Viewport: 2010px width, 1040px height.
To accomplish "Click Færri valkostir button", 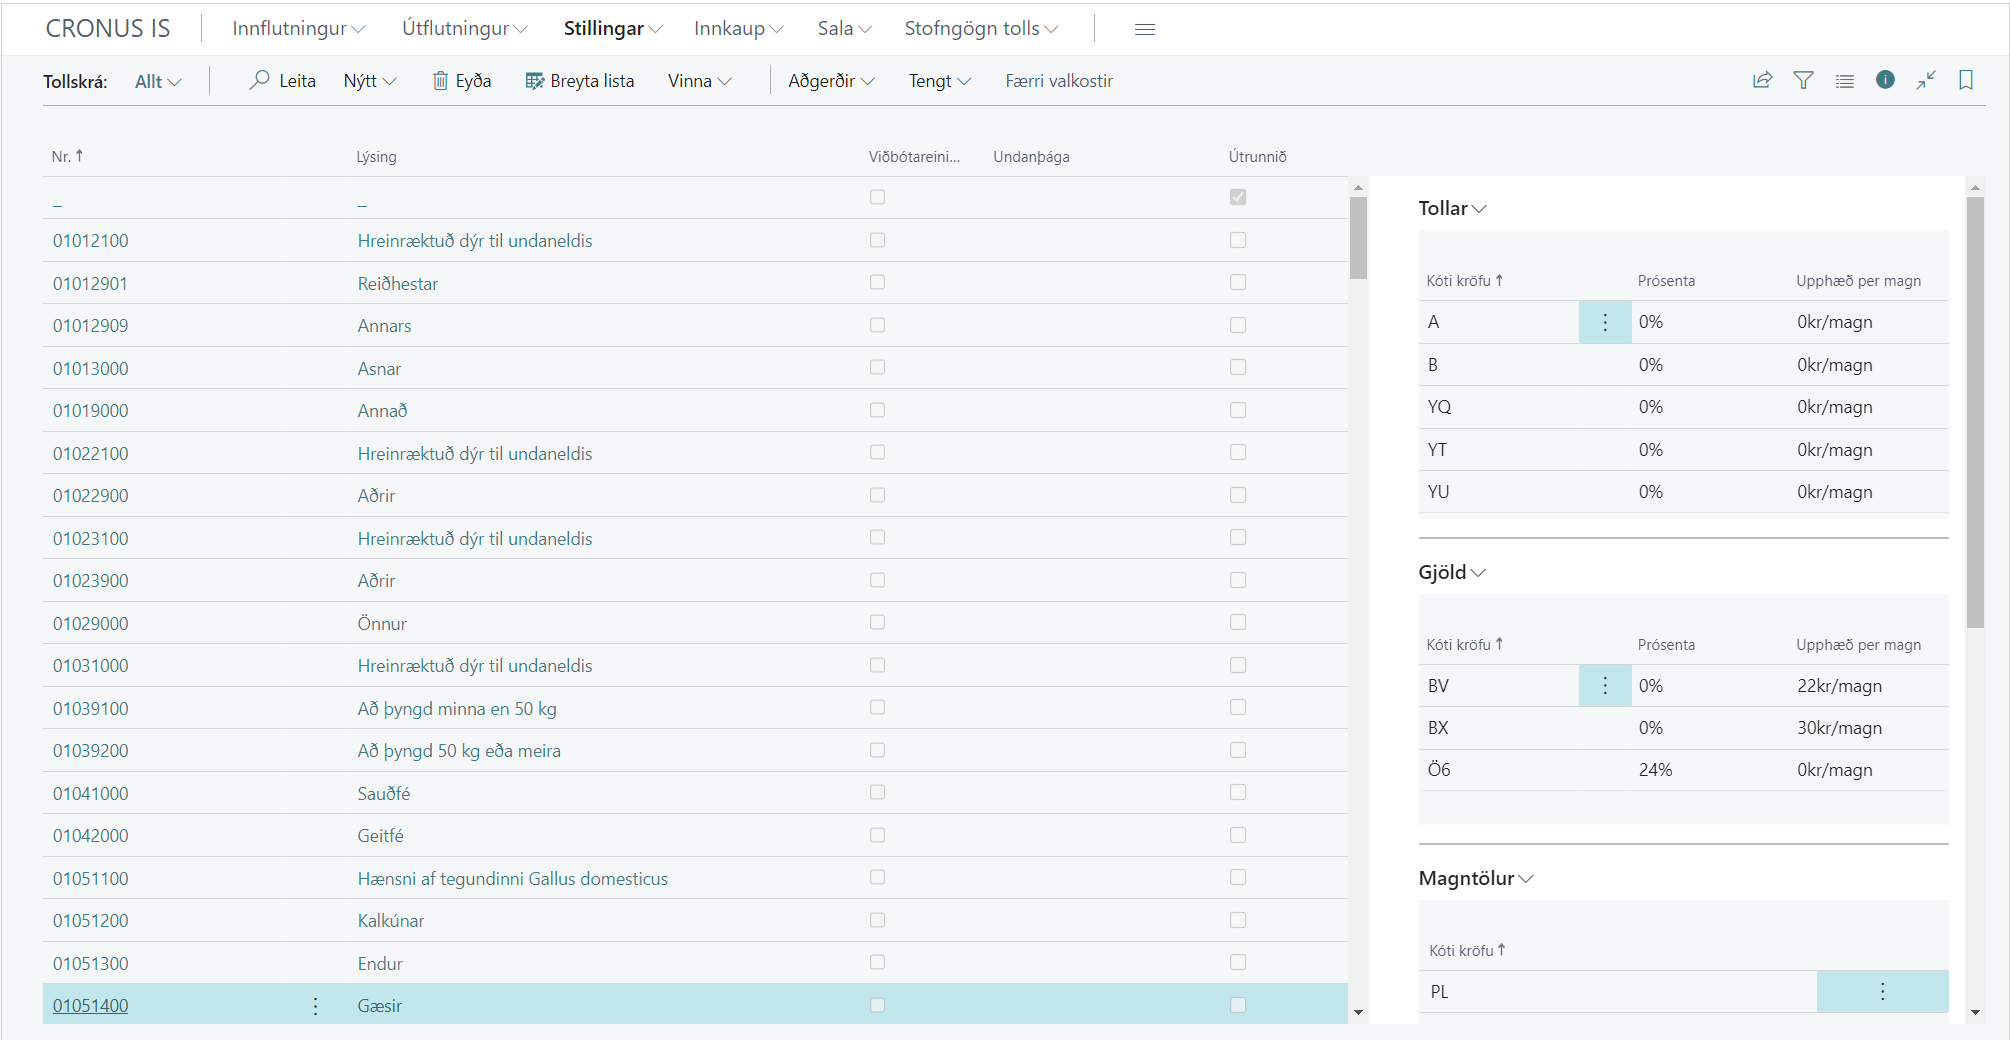I will click(x=1058, y=81).
